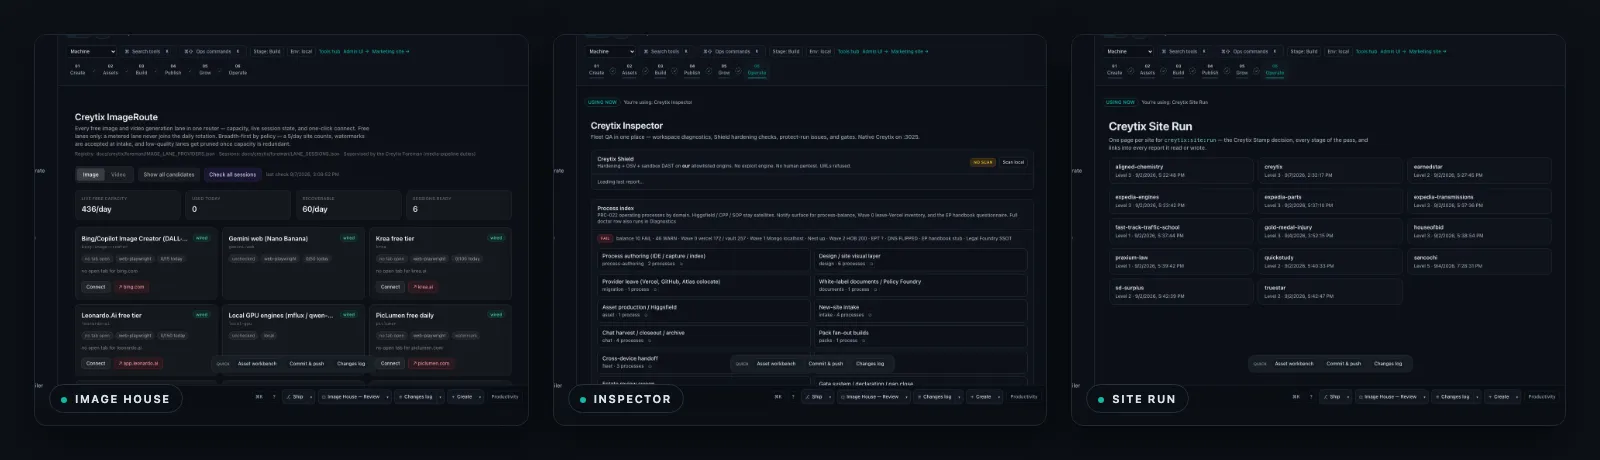Click Check all sessions button
Viewport: 1600px width, 460px height.
tap(232, 174)
